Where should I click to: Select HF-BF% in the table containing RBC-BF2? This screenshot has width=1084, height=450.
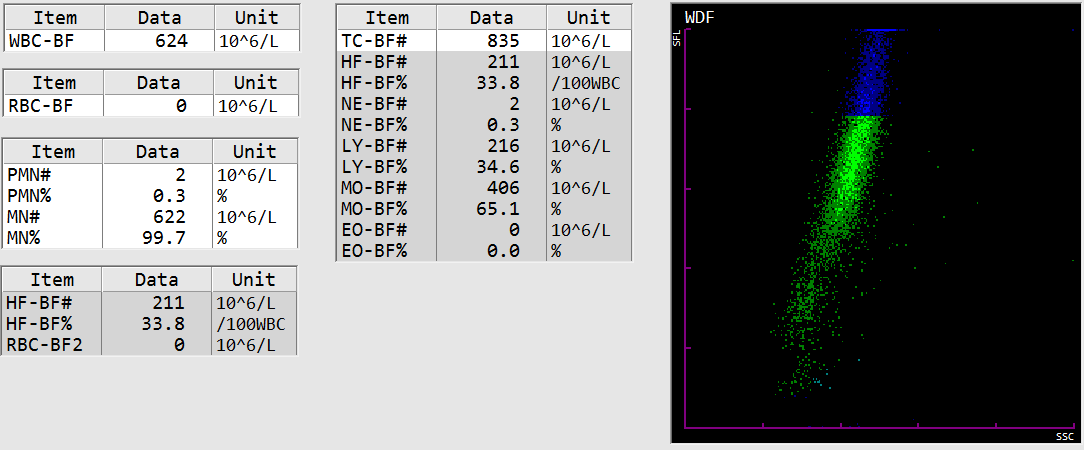39,324
